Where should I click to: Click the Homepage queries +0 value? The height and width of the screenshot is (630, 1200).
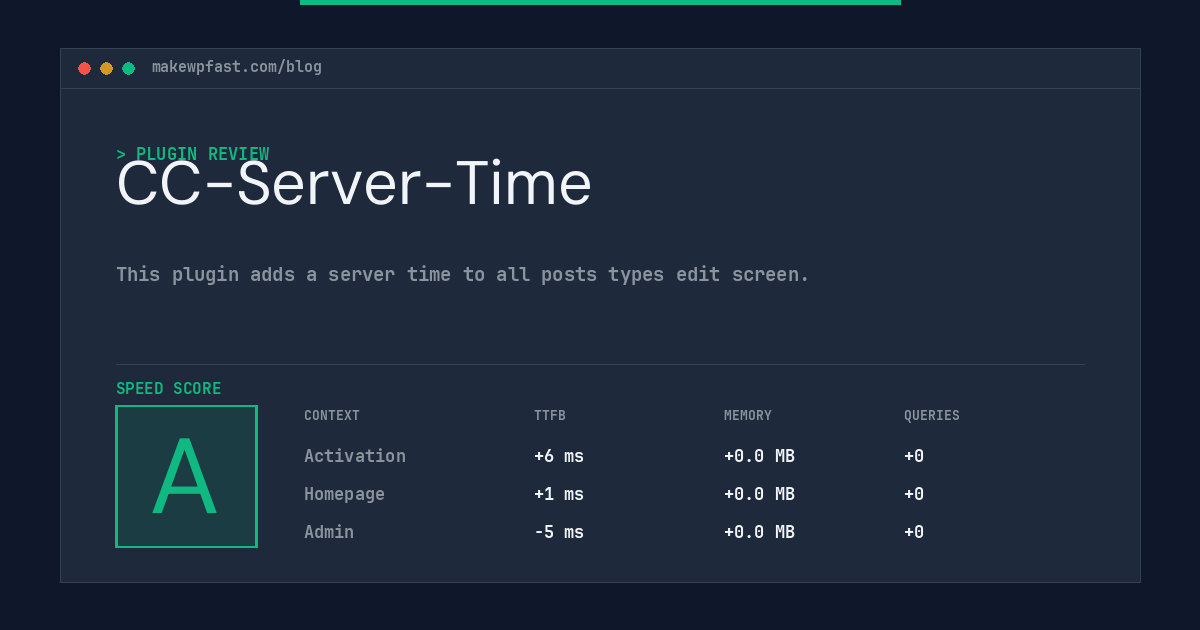914,494
